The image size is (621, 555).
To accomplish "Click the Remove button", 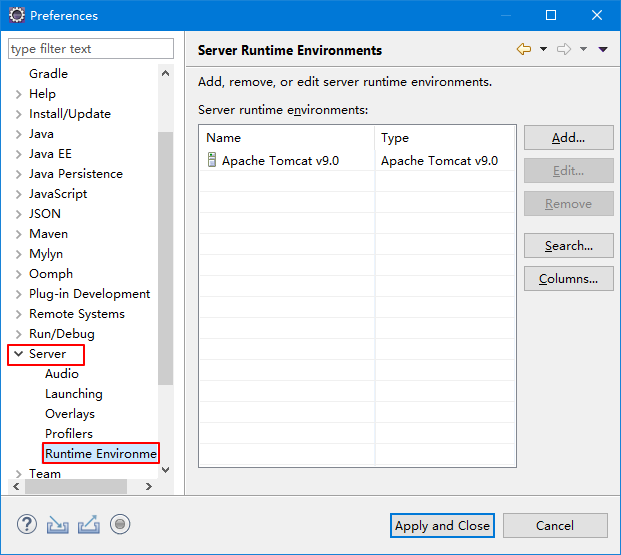I will 569,204.
